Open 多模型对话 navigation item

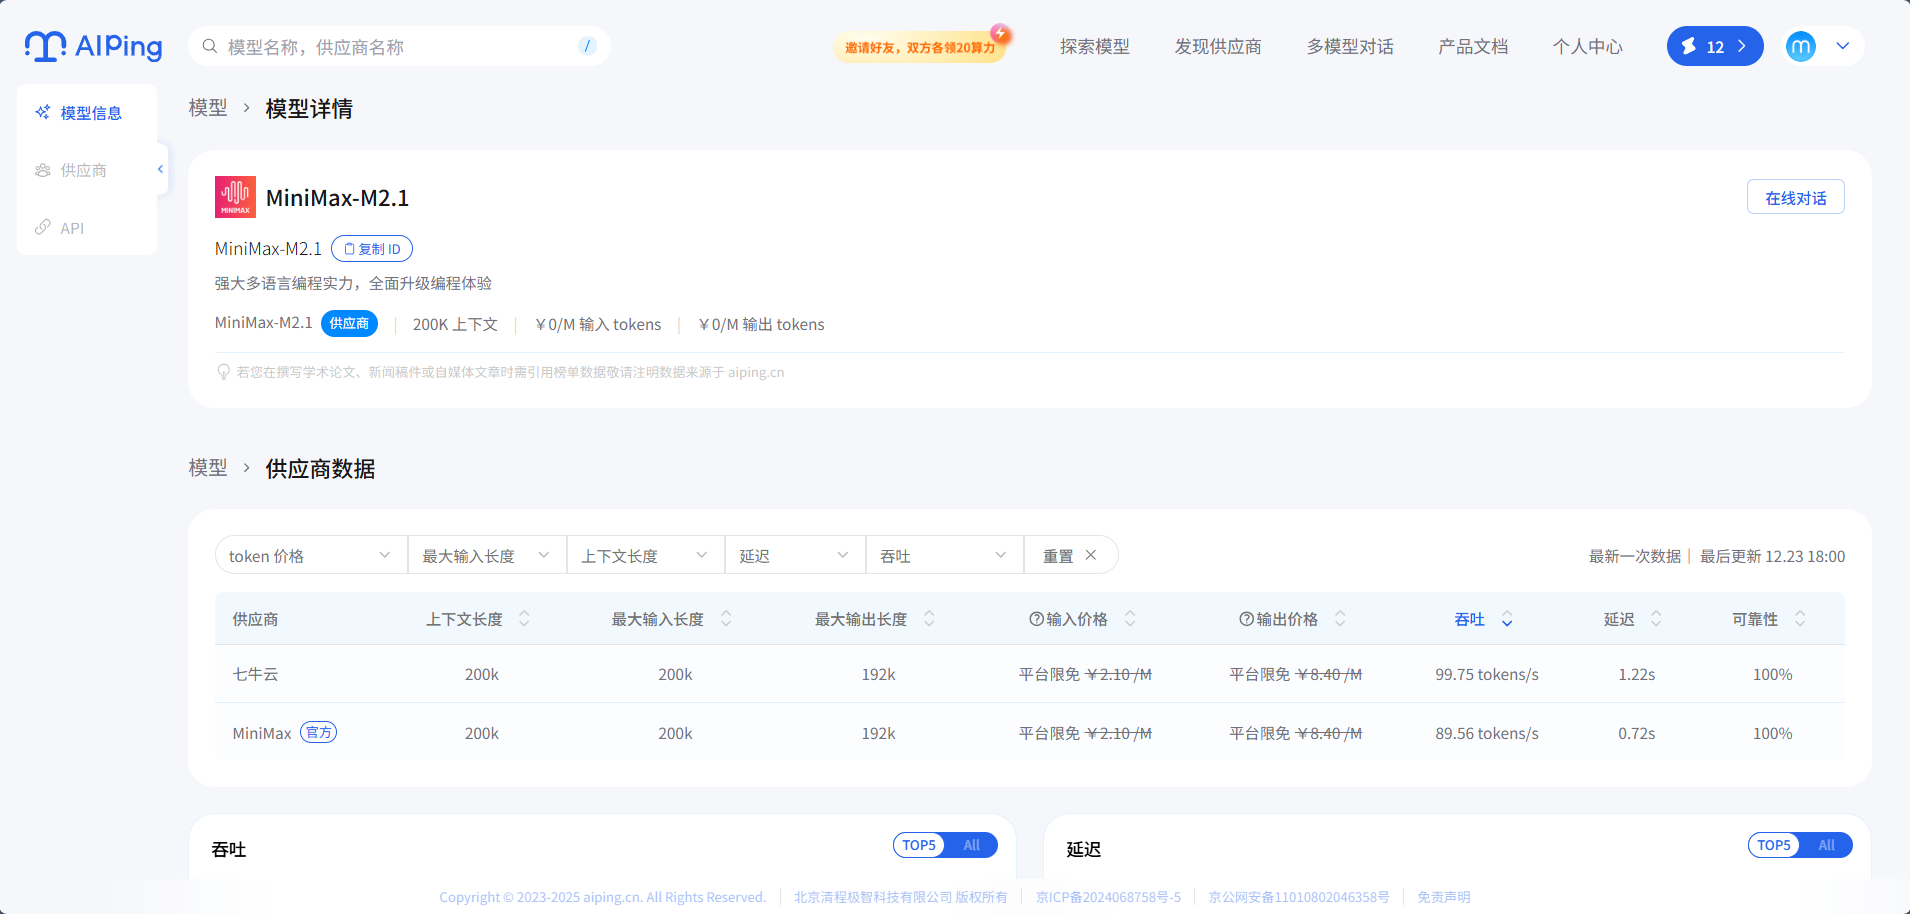point(1350,46)
